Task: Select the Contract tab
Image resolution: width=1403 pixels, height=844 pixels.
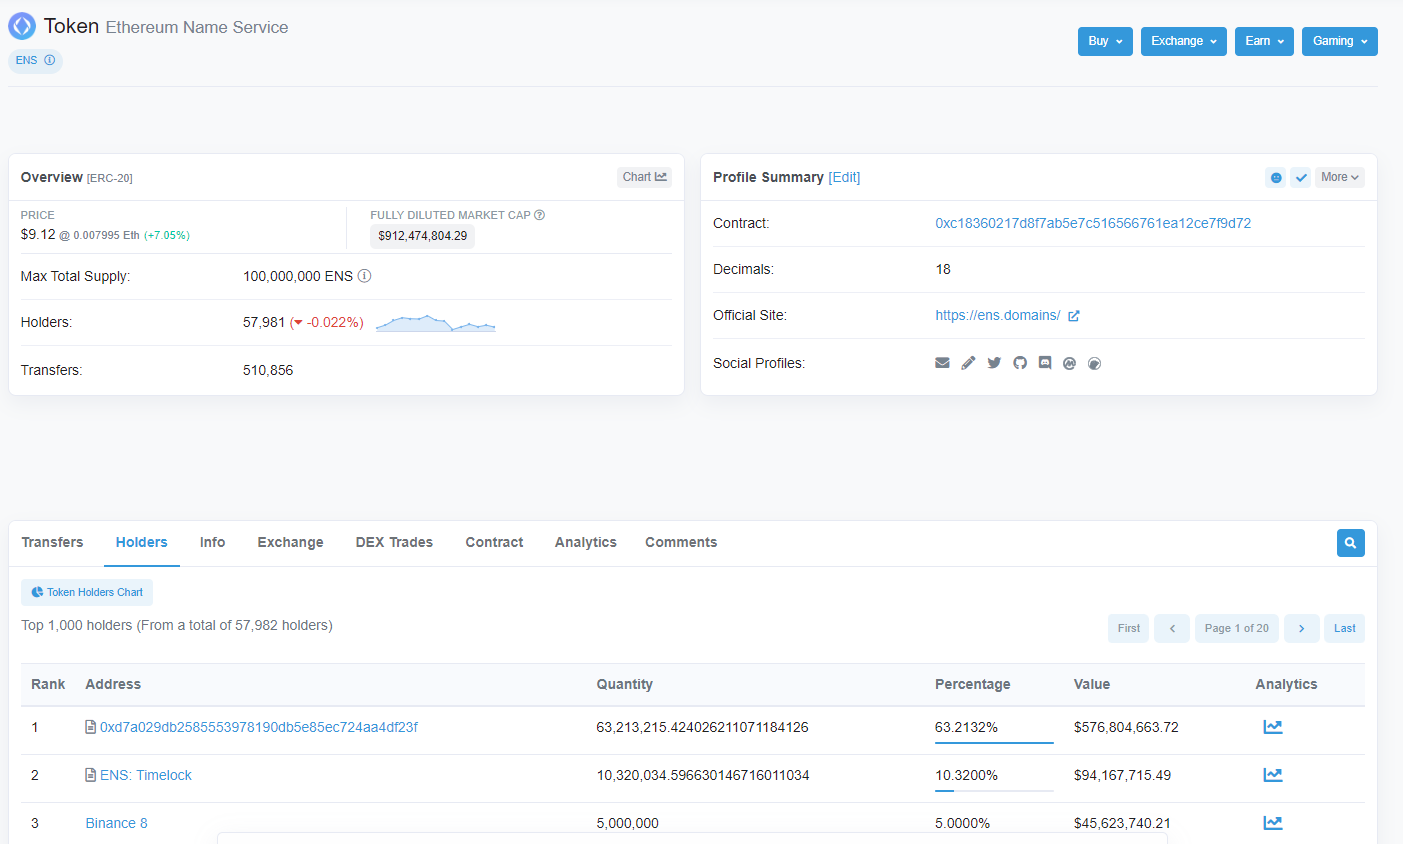Action: (x=494, y=542)
